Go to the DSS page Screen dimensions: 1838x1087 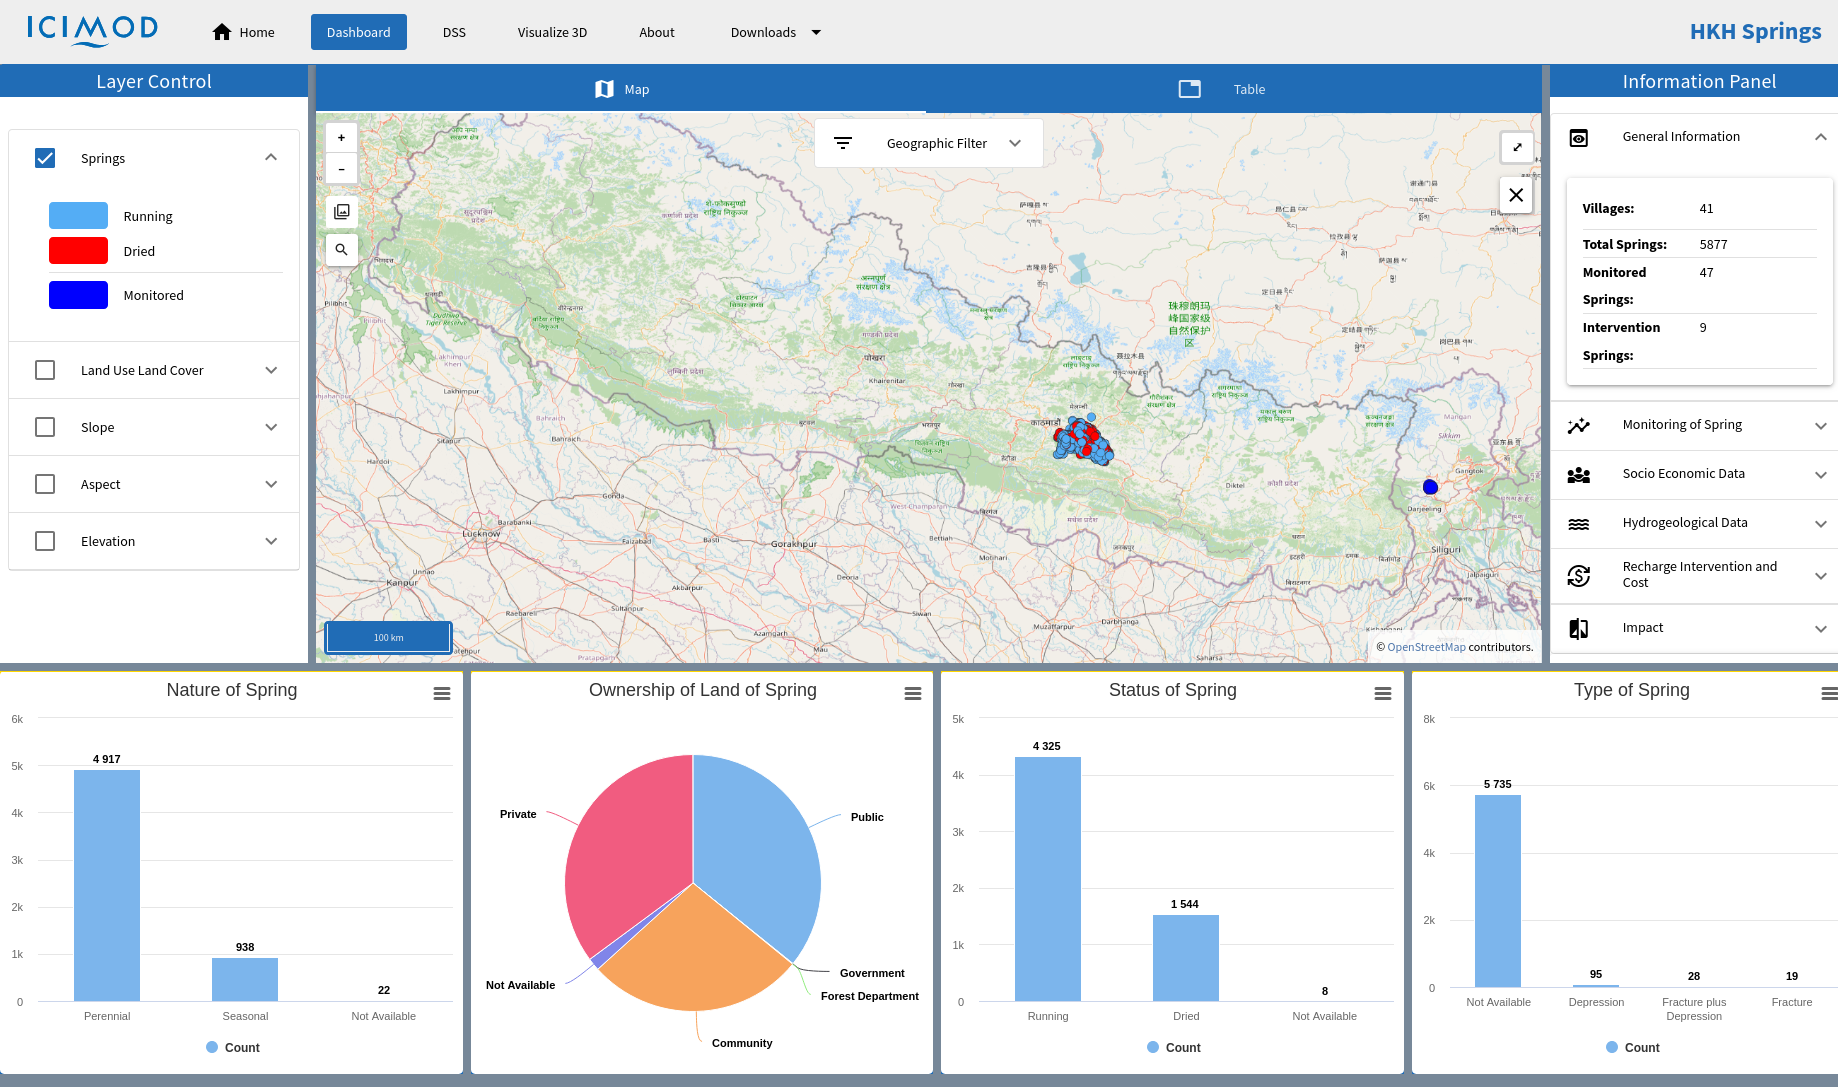click(x=454, y=32)
